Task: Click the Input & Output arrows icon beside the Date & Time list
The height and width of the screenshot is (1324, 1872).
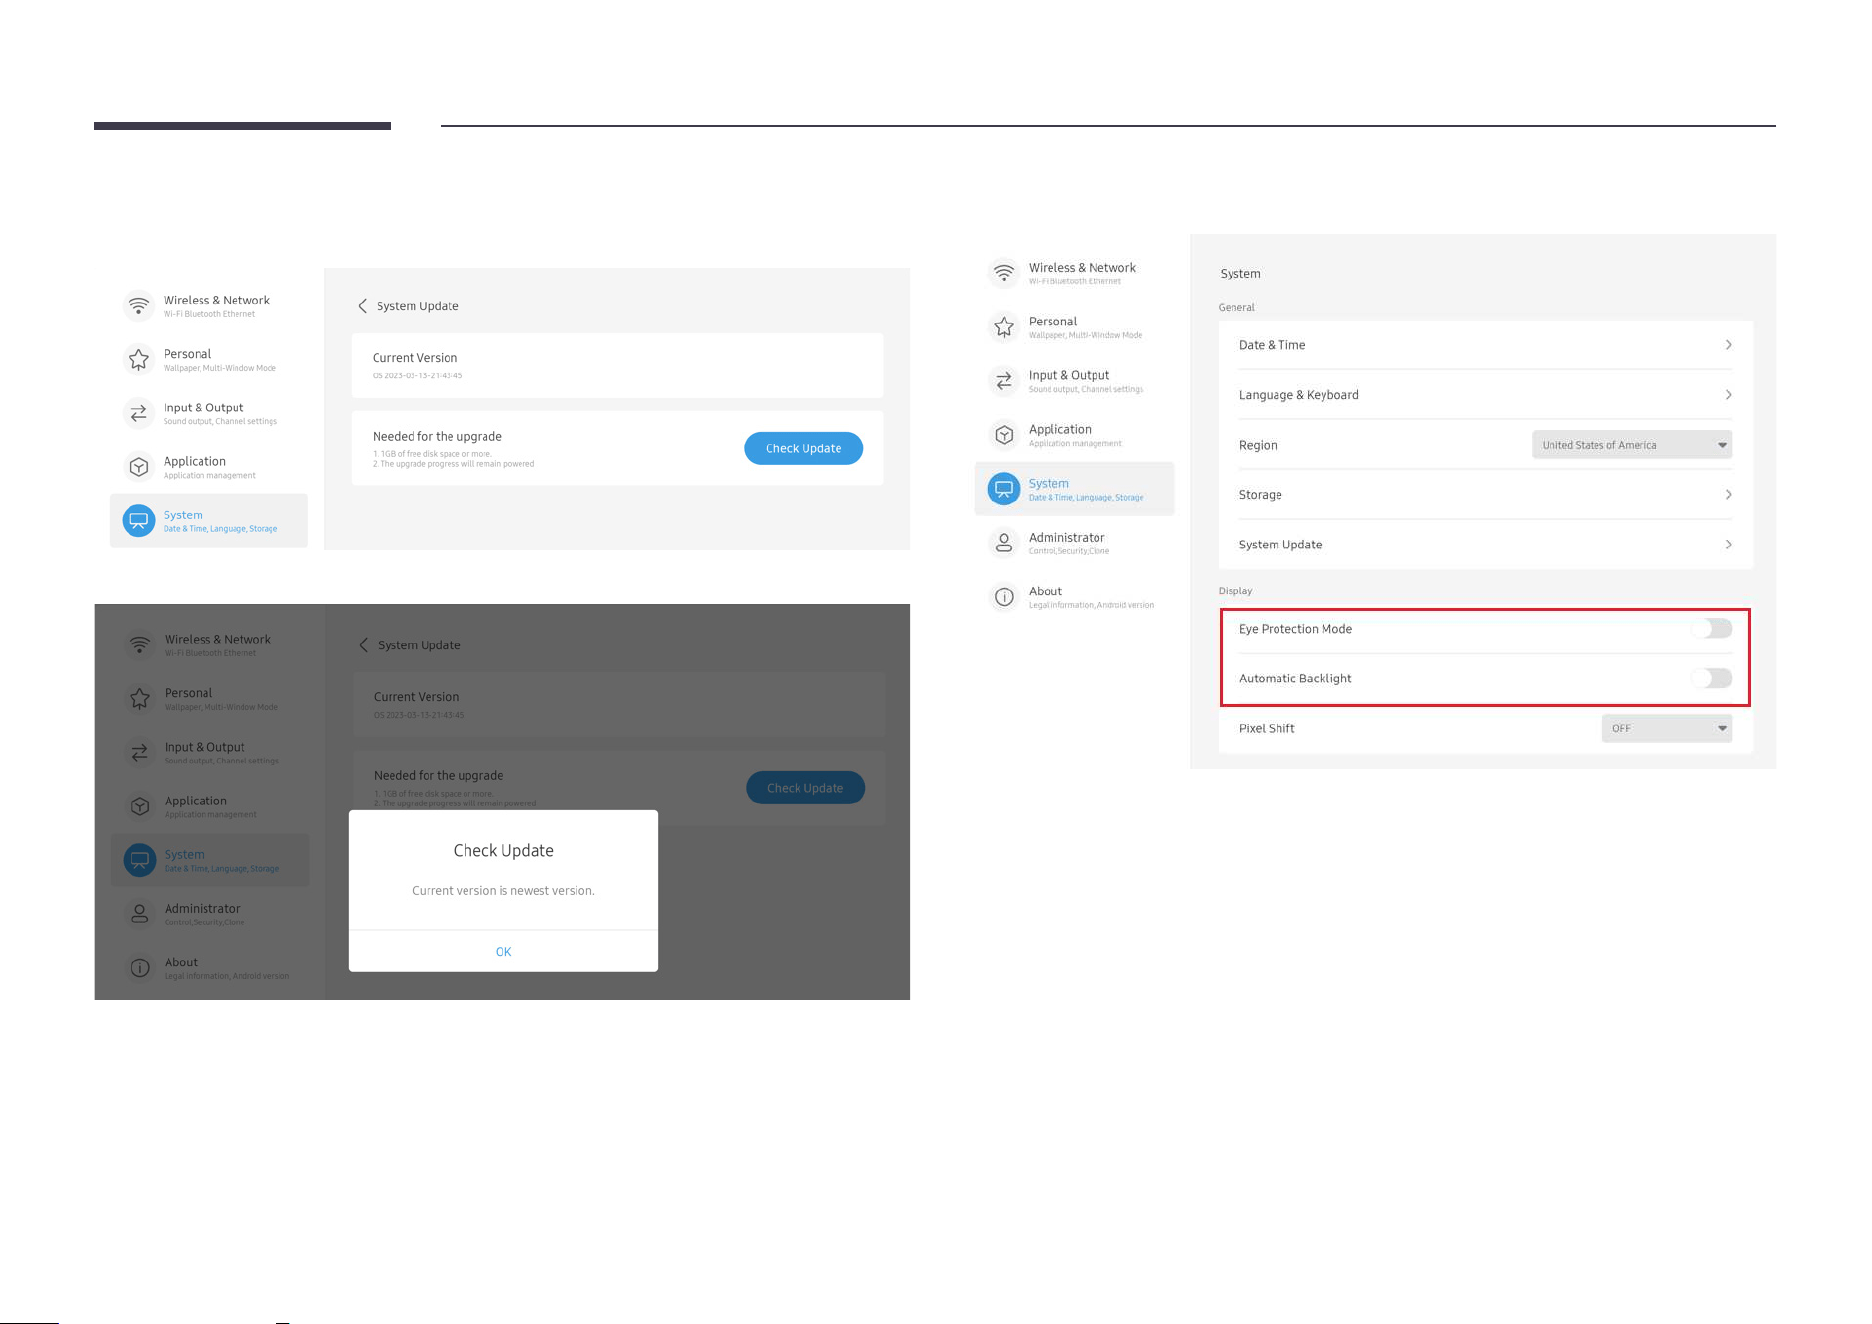Action: (1004, 381)
